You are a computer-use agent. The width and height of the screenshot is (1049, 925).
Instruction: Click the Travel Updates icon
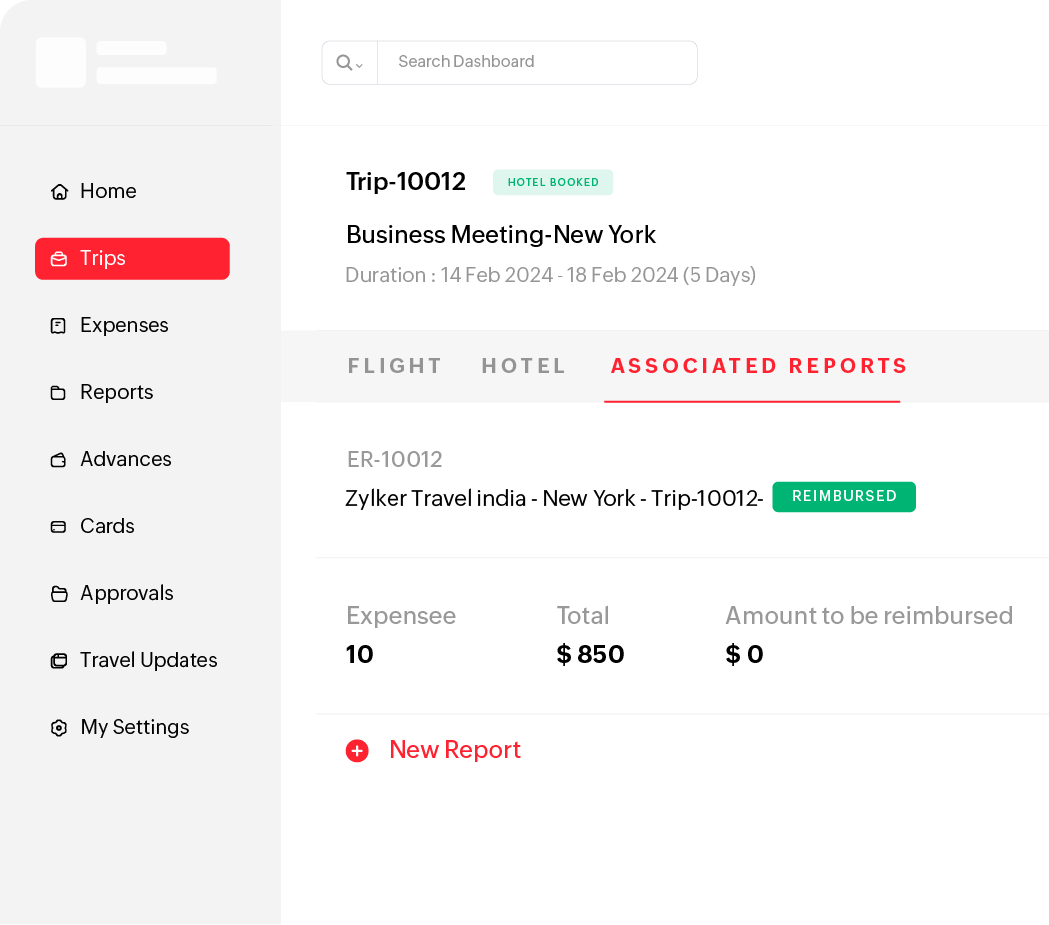(x=59, y=661)
